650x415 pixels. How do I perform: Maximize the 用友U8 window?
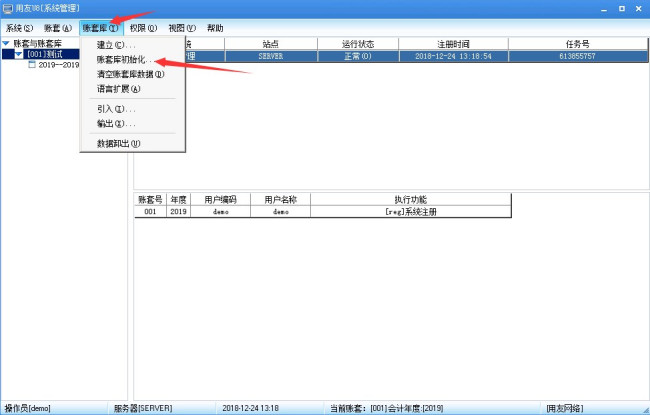[622, 9]
